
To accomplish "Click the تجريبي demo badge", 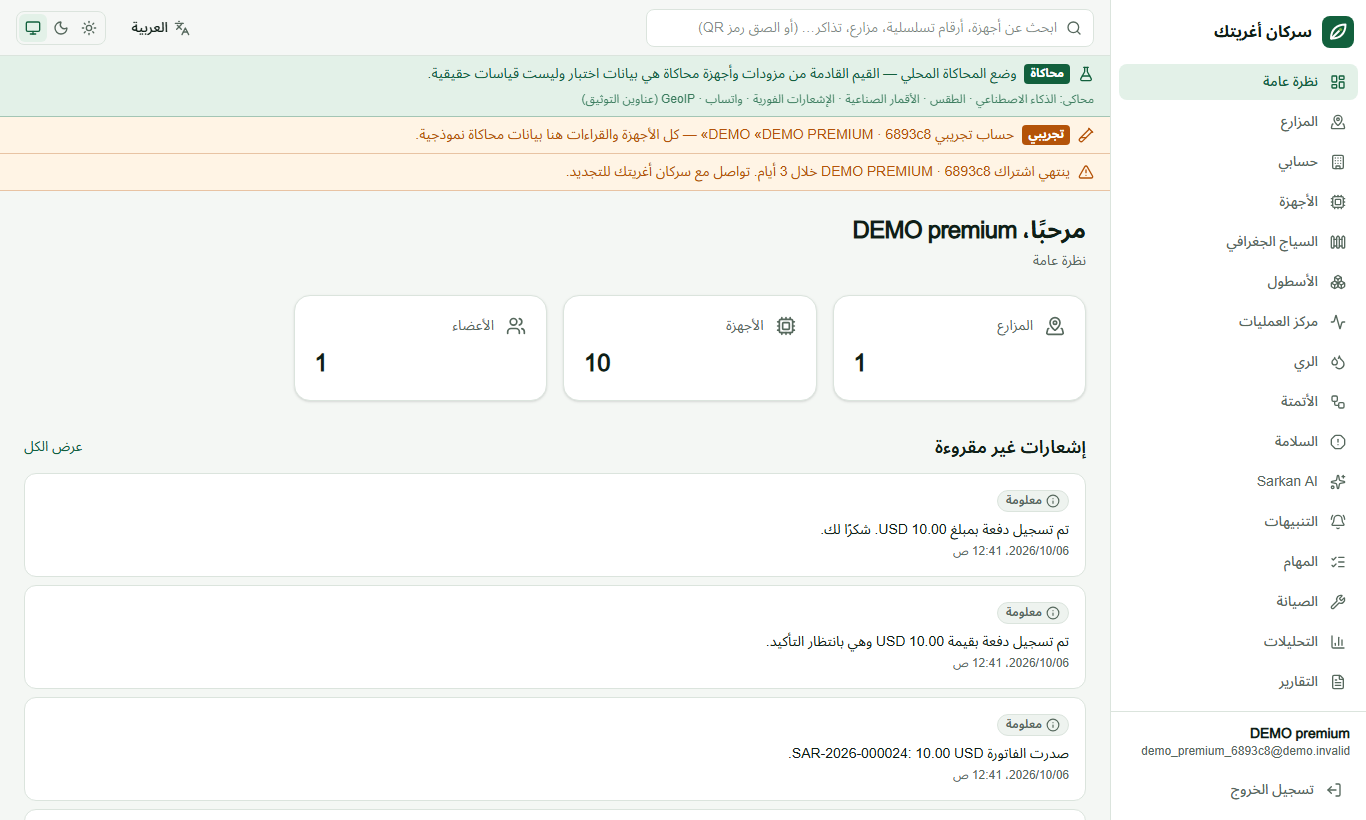I will click(x=1046, y=135).
